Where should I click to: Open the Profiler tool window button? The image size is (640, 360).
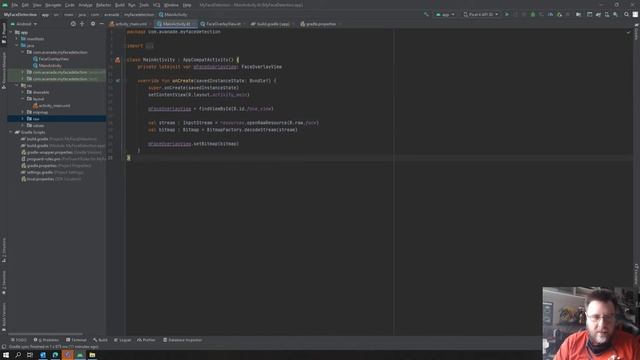pos(146,340)
